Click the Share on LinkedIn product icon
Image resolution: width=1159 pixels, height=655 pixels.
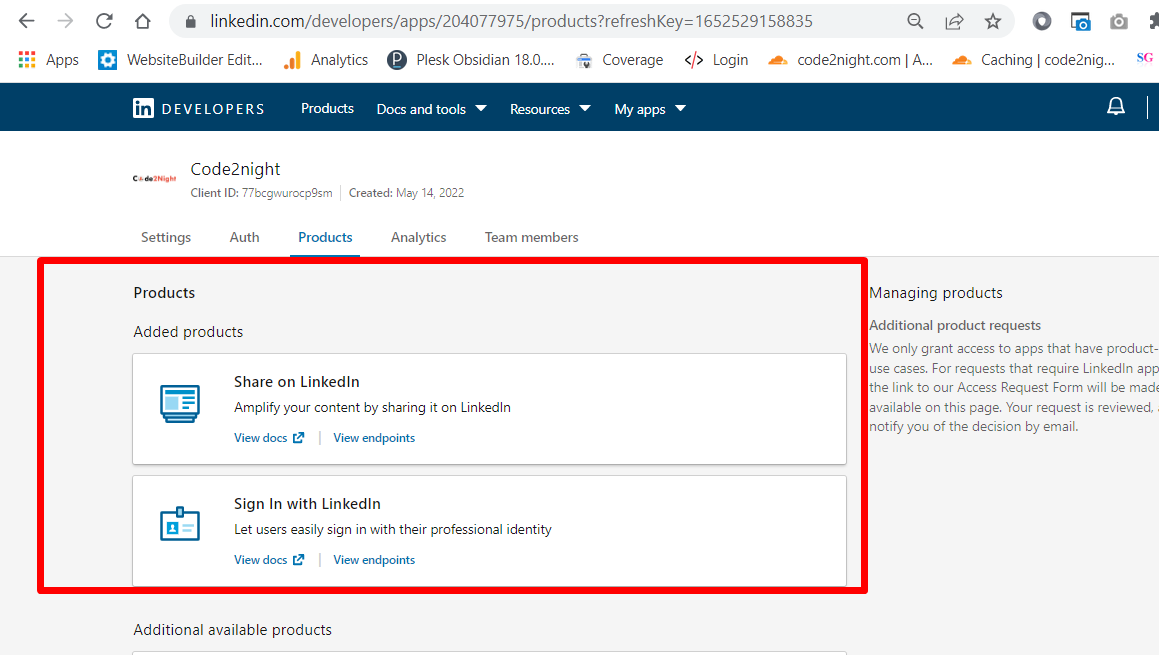point(180,404)
